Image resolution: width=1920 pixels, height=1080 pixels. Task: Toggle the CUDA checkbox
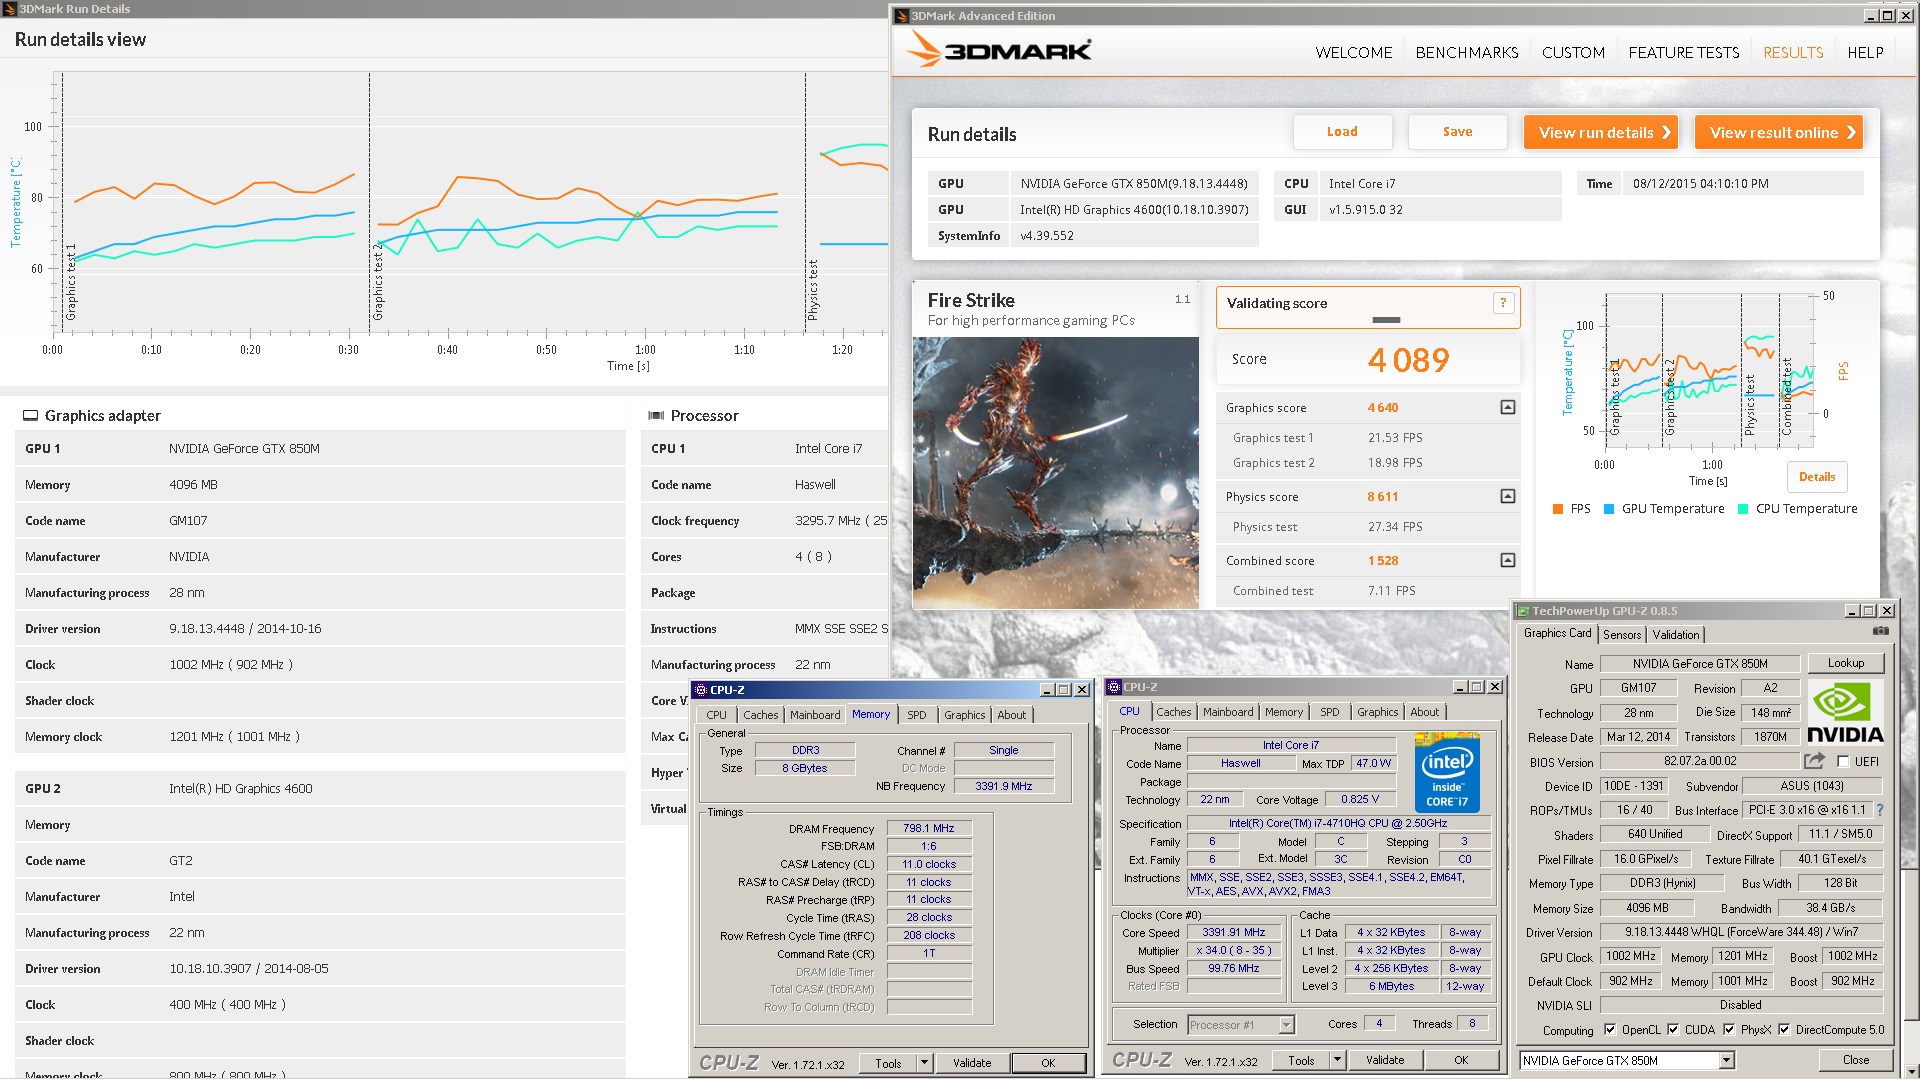point(1673,1029)
